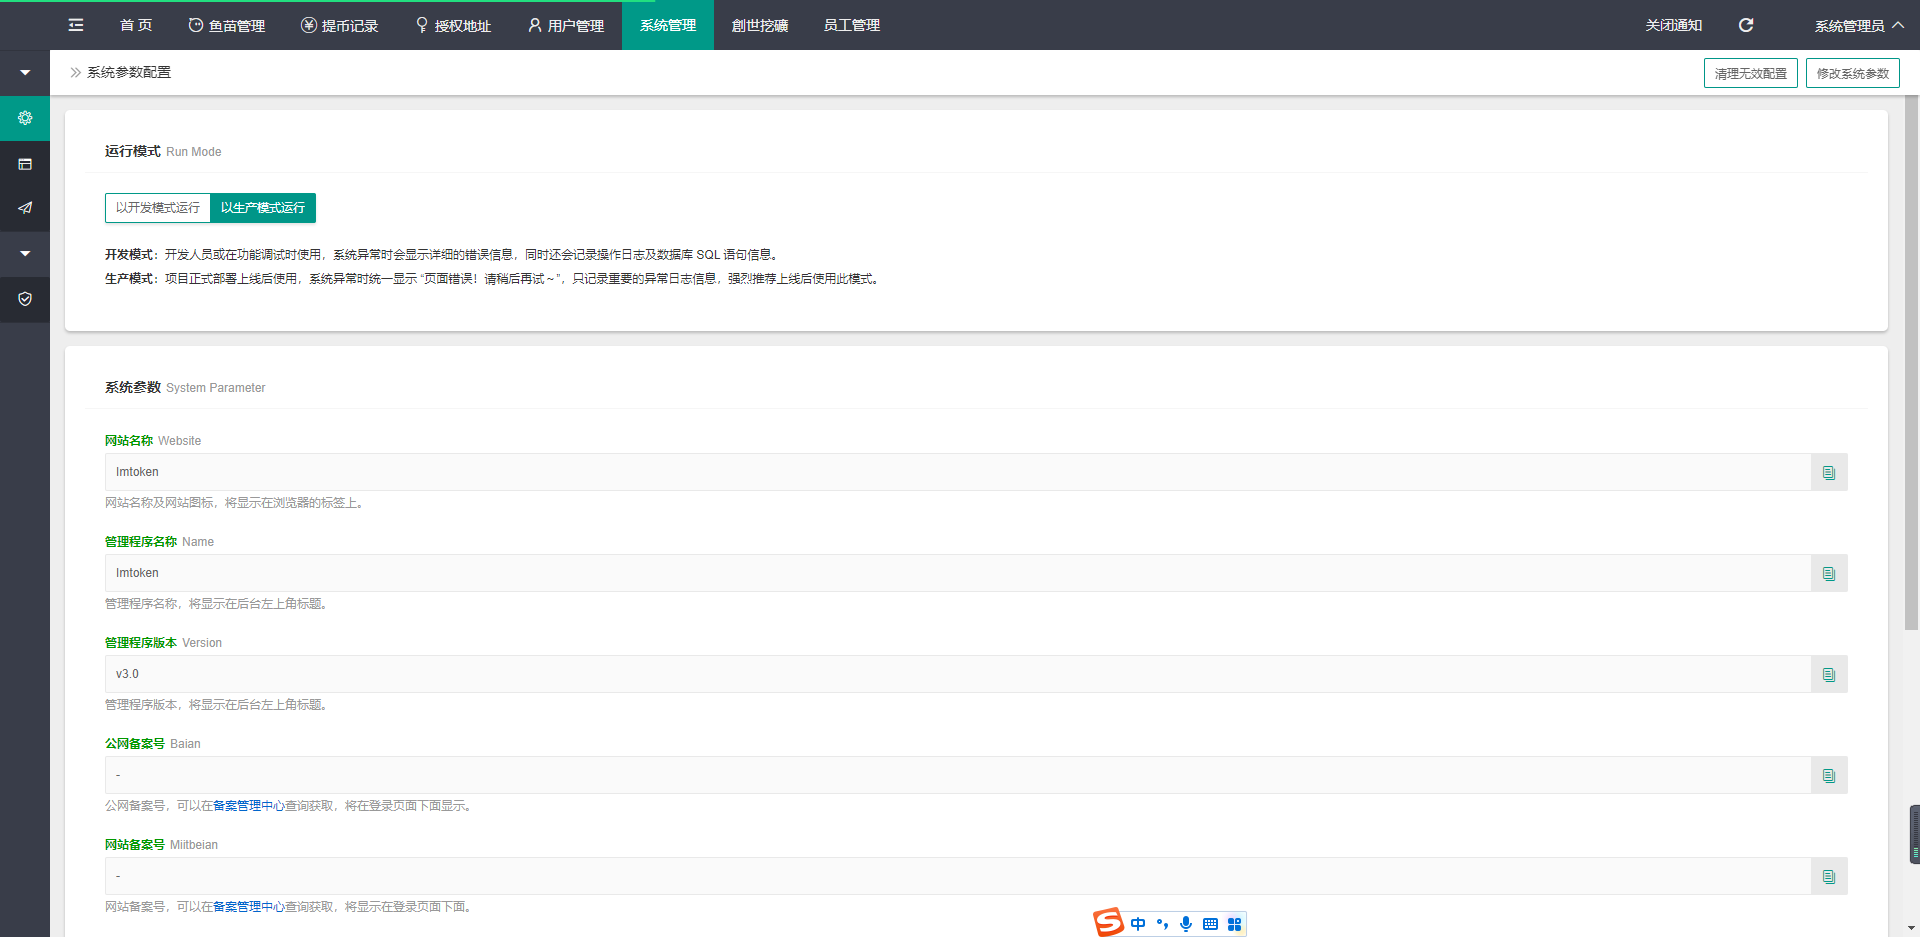This screenshot has width=1920, height=937.
Task: Open the shield check sidebar icon
Action: coord(25,299)
